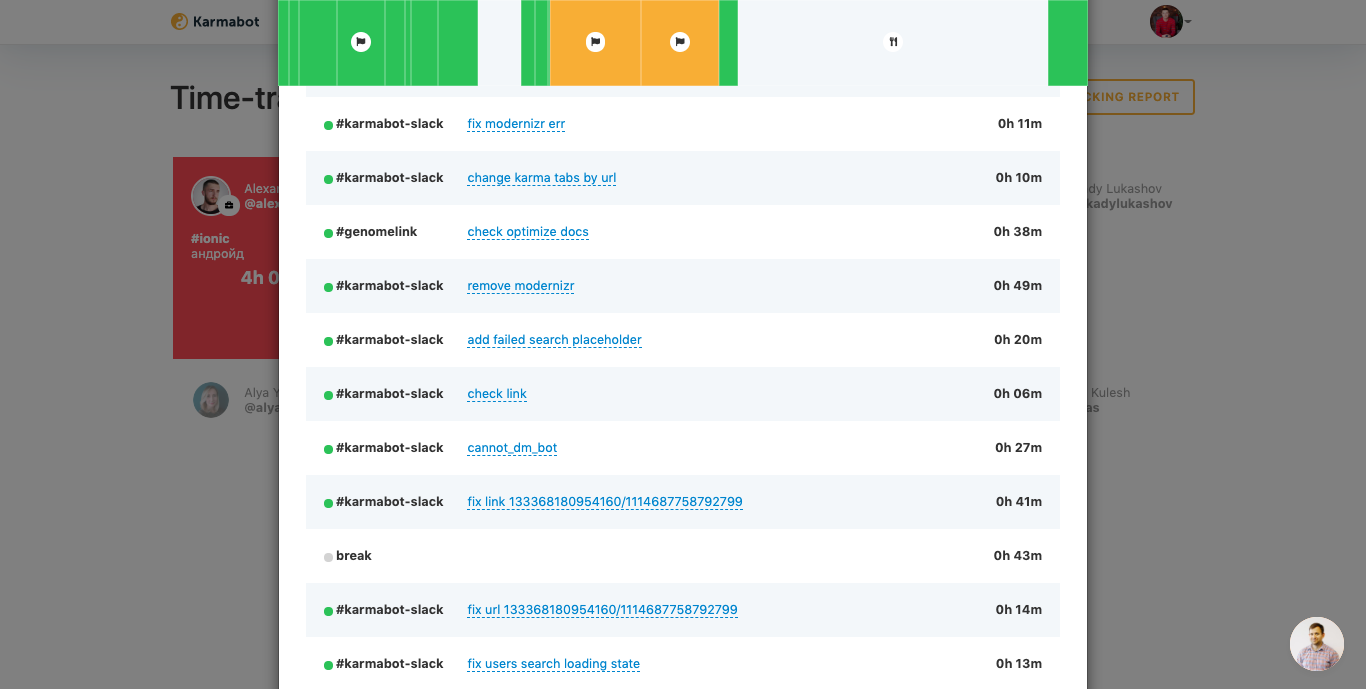Click the flag marker in the second orange block
Viewport: 1366px width, 689px height.
pos(680,42)
